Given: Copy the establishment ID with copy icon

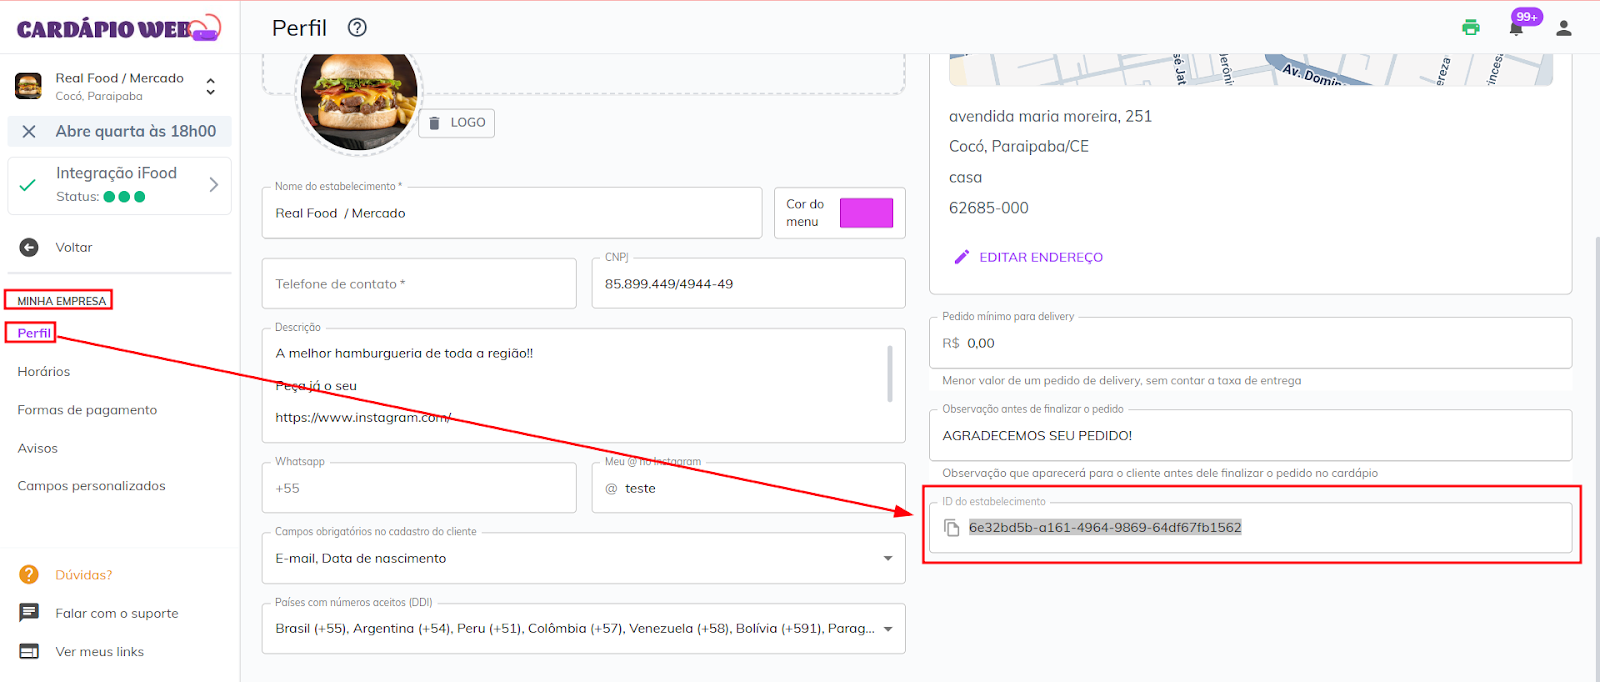Looking at the screenshot, I should click(x=952, y=528).
